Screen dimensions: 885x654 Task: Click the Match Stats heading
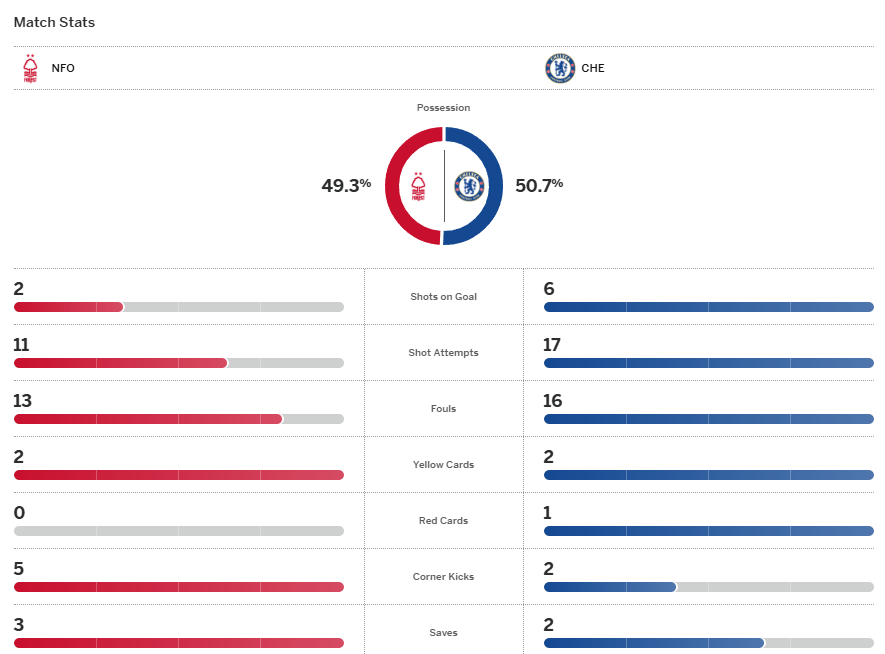(x=54, y=22)
